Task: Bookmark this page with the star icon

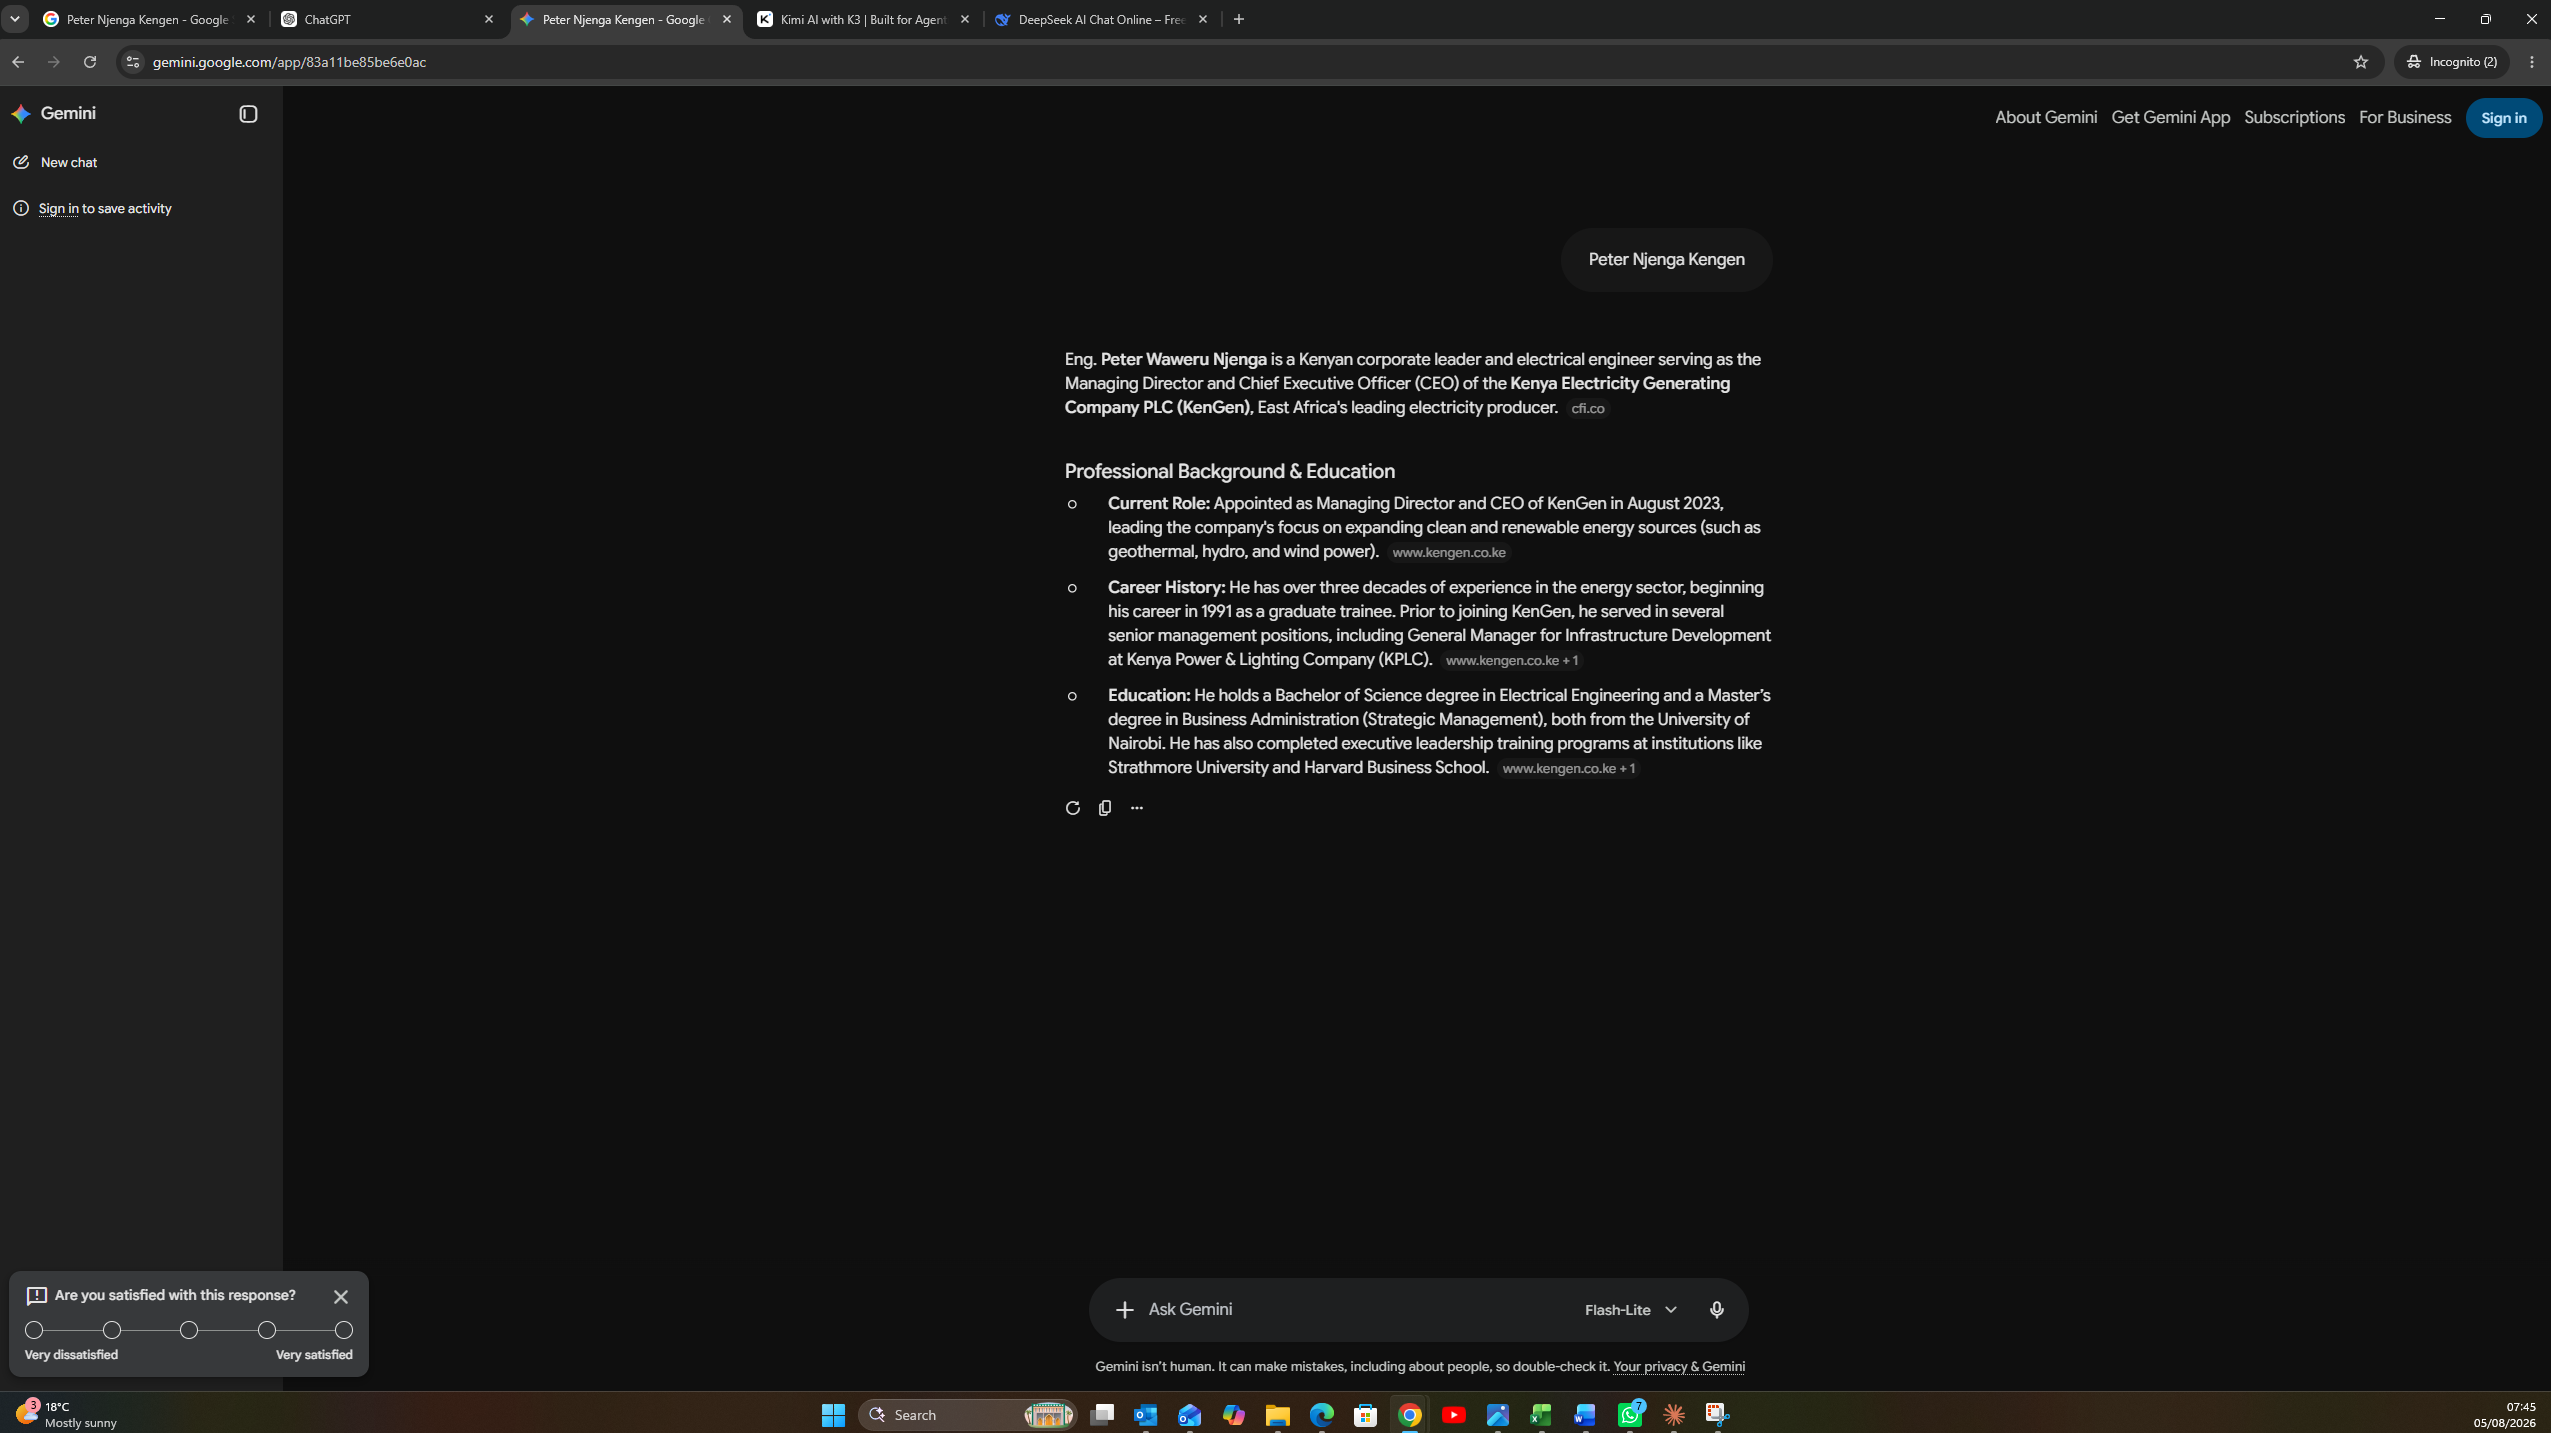Action: point(2361,62)
